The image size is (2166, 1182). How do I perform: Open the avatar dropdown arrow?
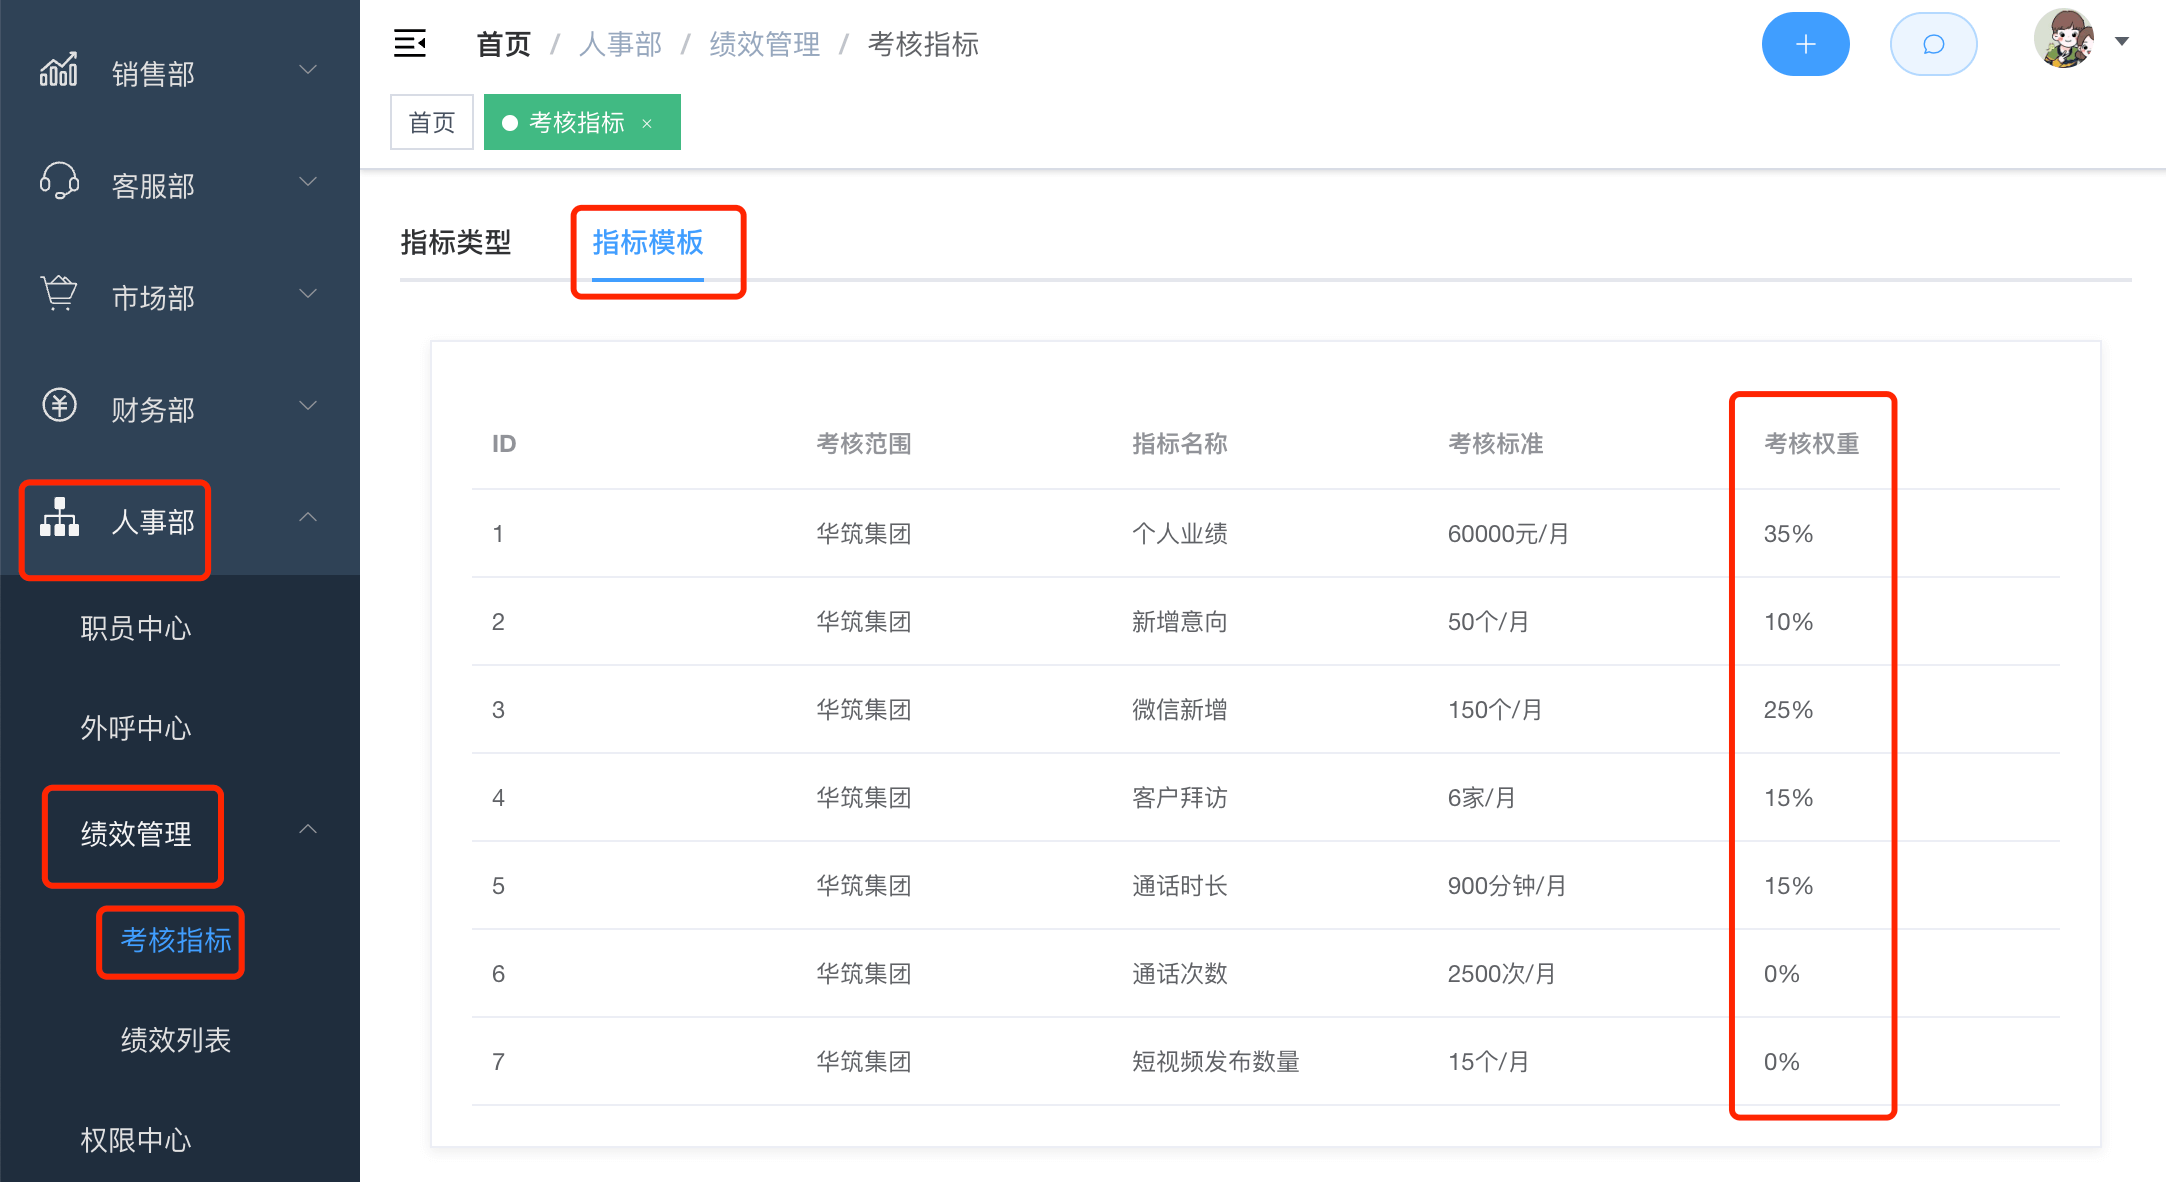click(2121, 42)
